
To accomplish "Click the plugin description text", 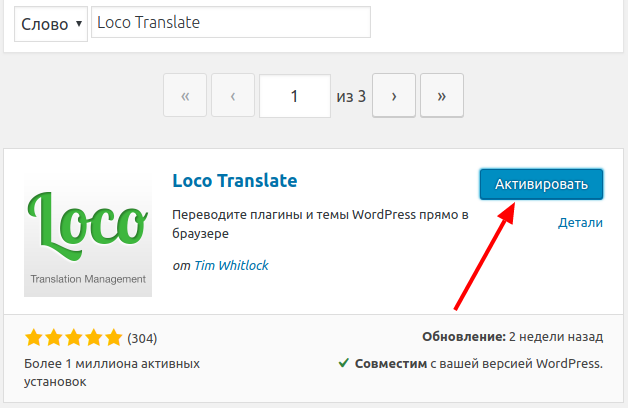I will pyautogui.click(x=319, y=224).
